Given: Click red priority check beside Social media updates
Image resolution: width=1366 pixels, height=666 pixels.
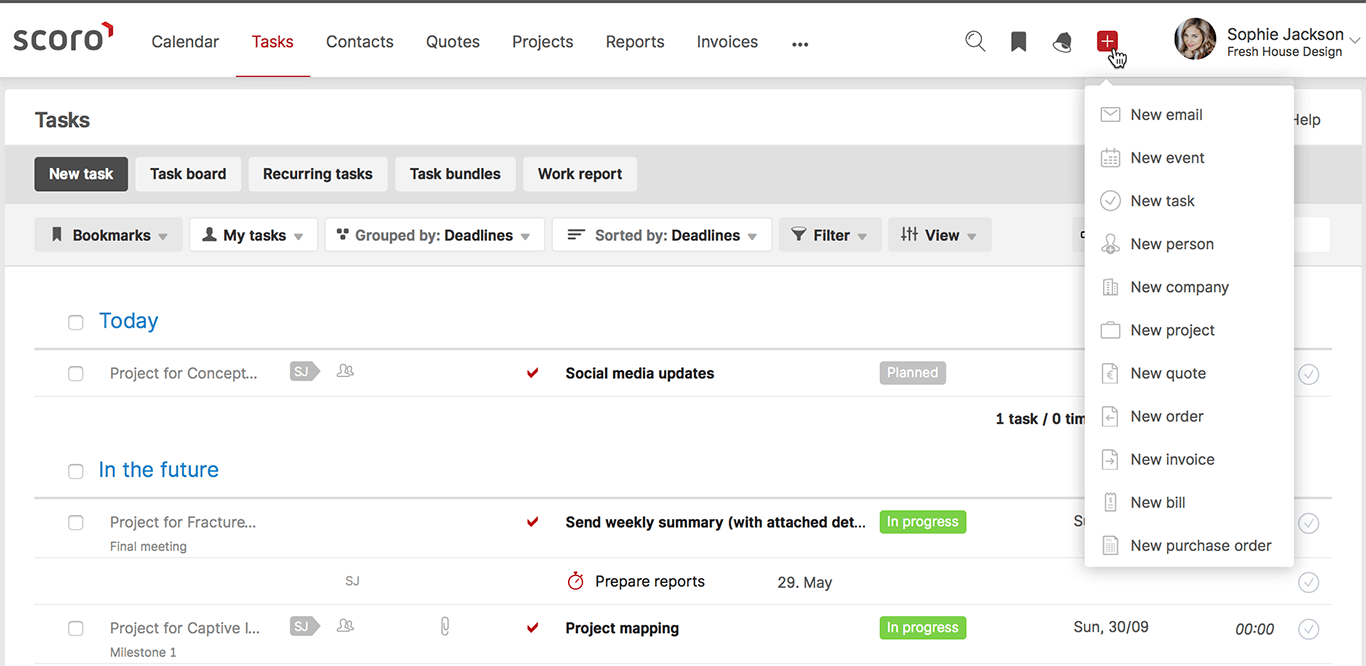Looking at the screenshot, I should point(533,373).
